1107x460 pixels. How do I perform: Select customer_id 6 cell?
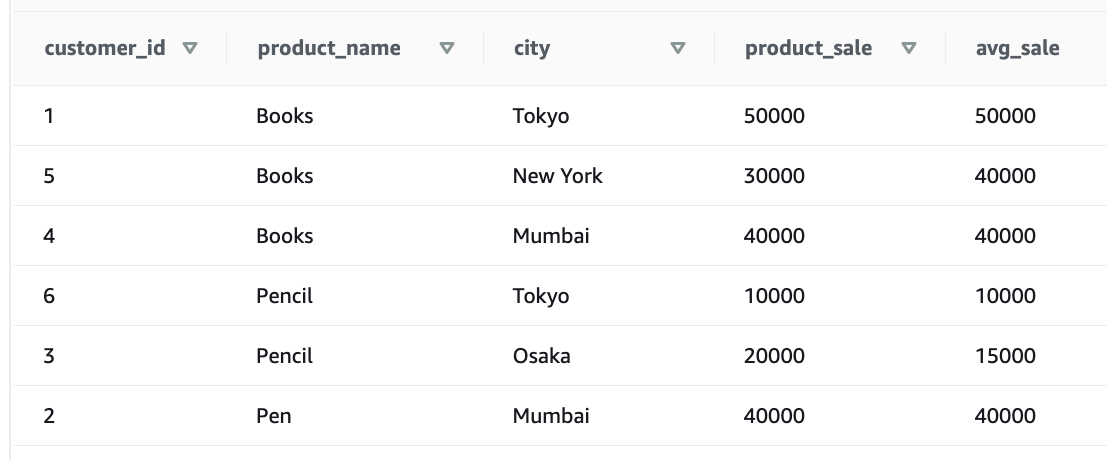coord(49,296)
